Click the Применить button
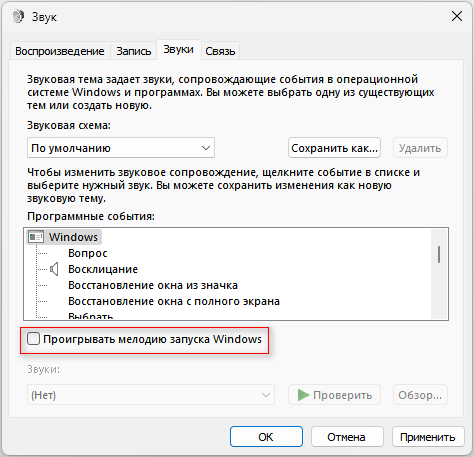 [x=428, y=437]
